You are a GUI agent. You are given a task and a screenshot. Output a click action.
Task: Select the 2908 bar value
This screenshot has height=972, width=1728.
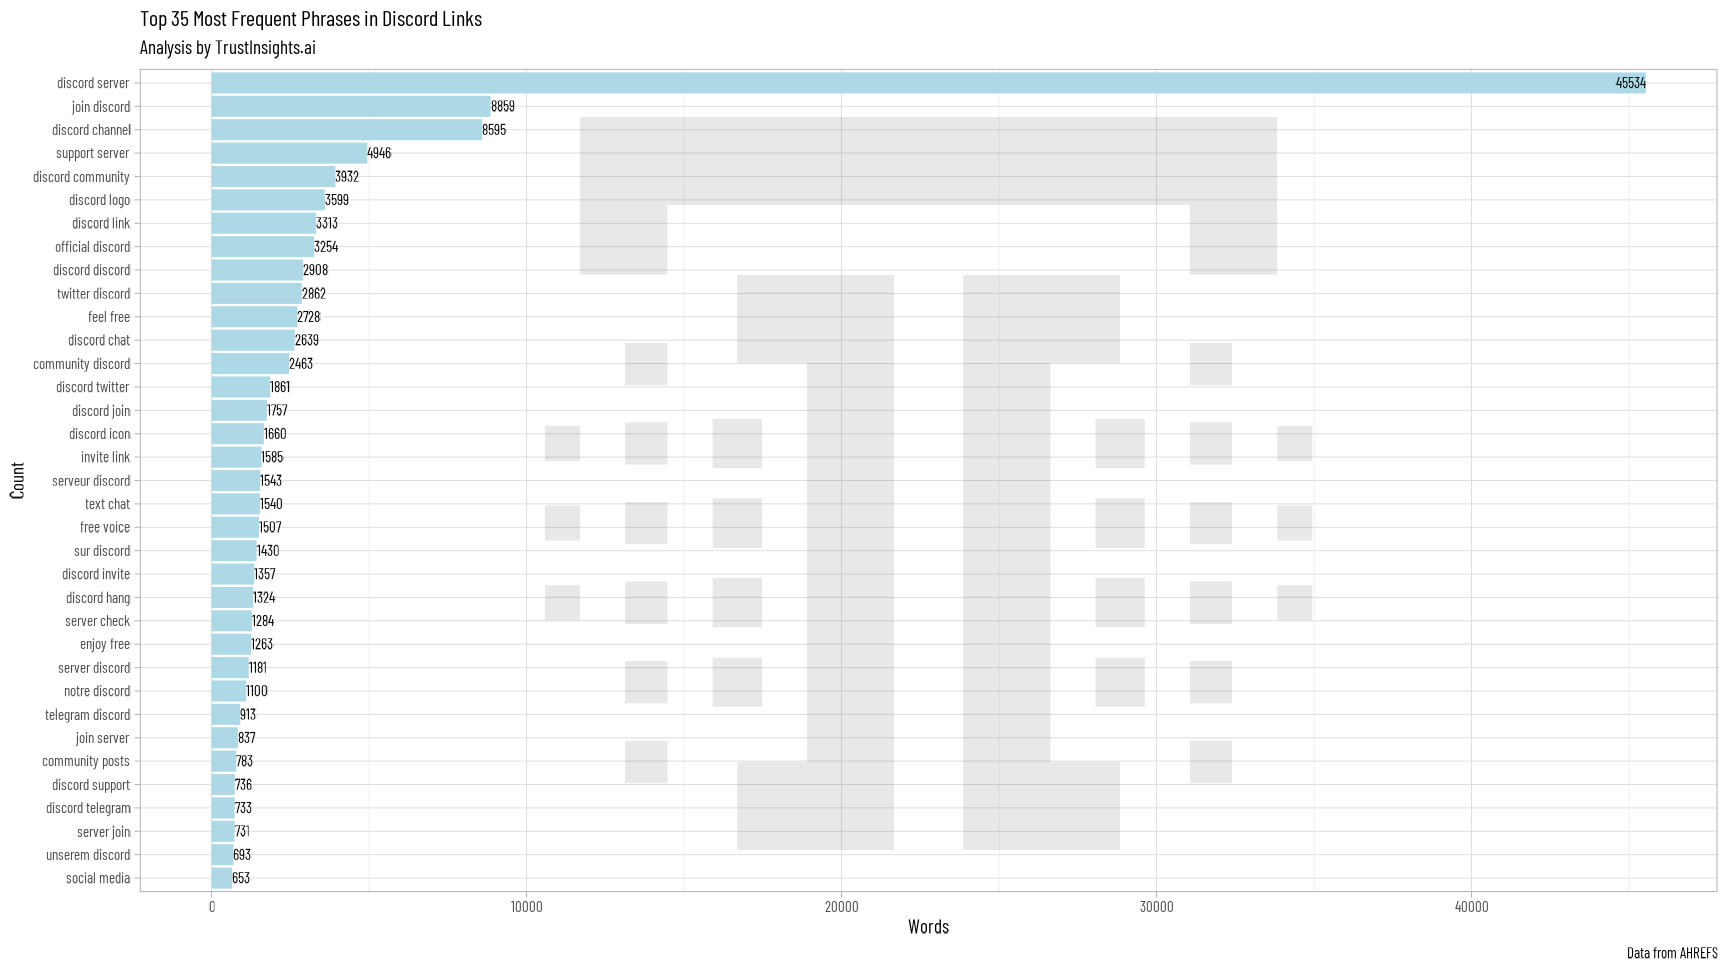[315, 270]
